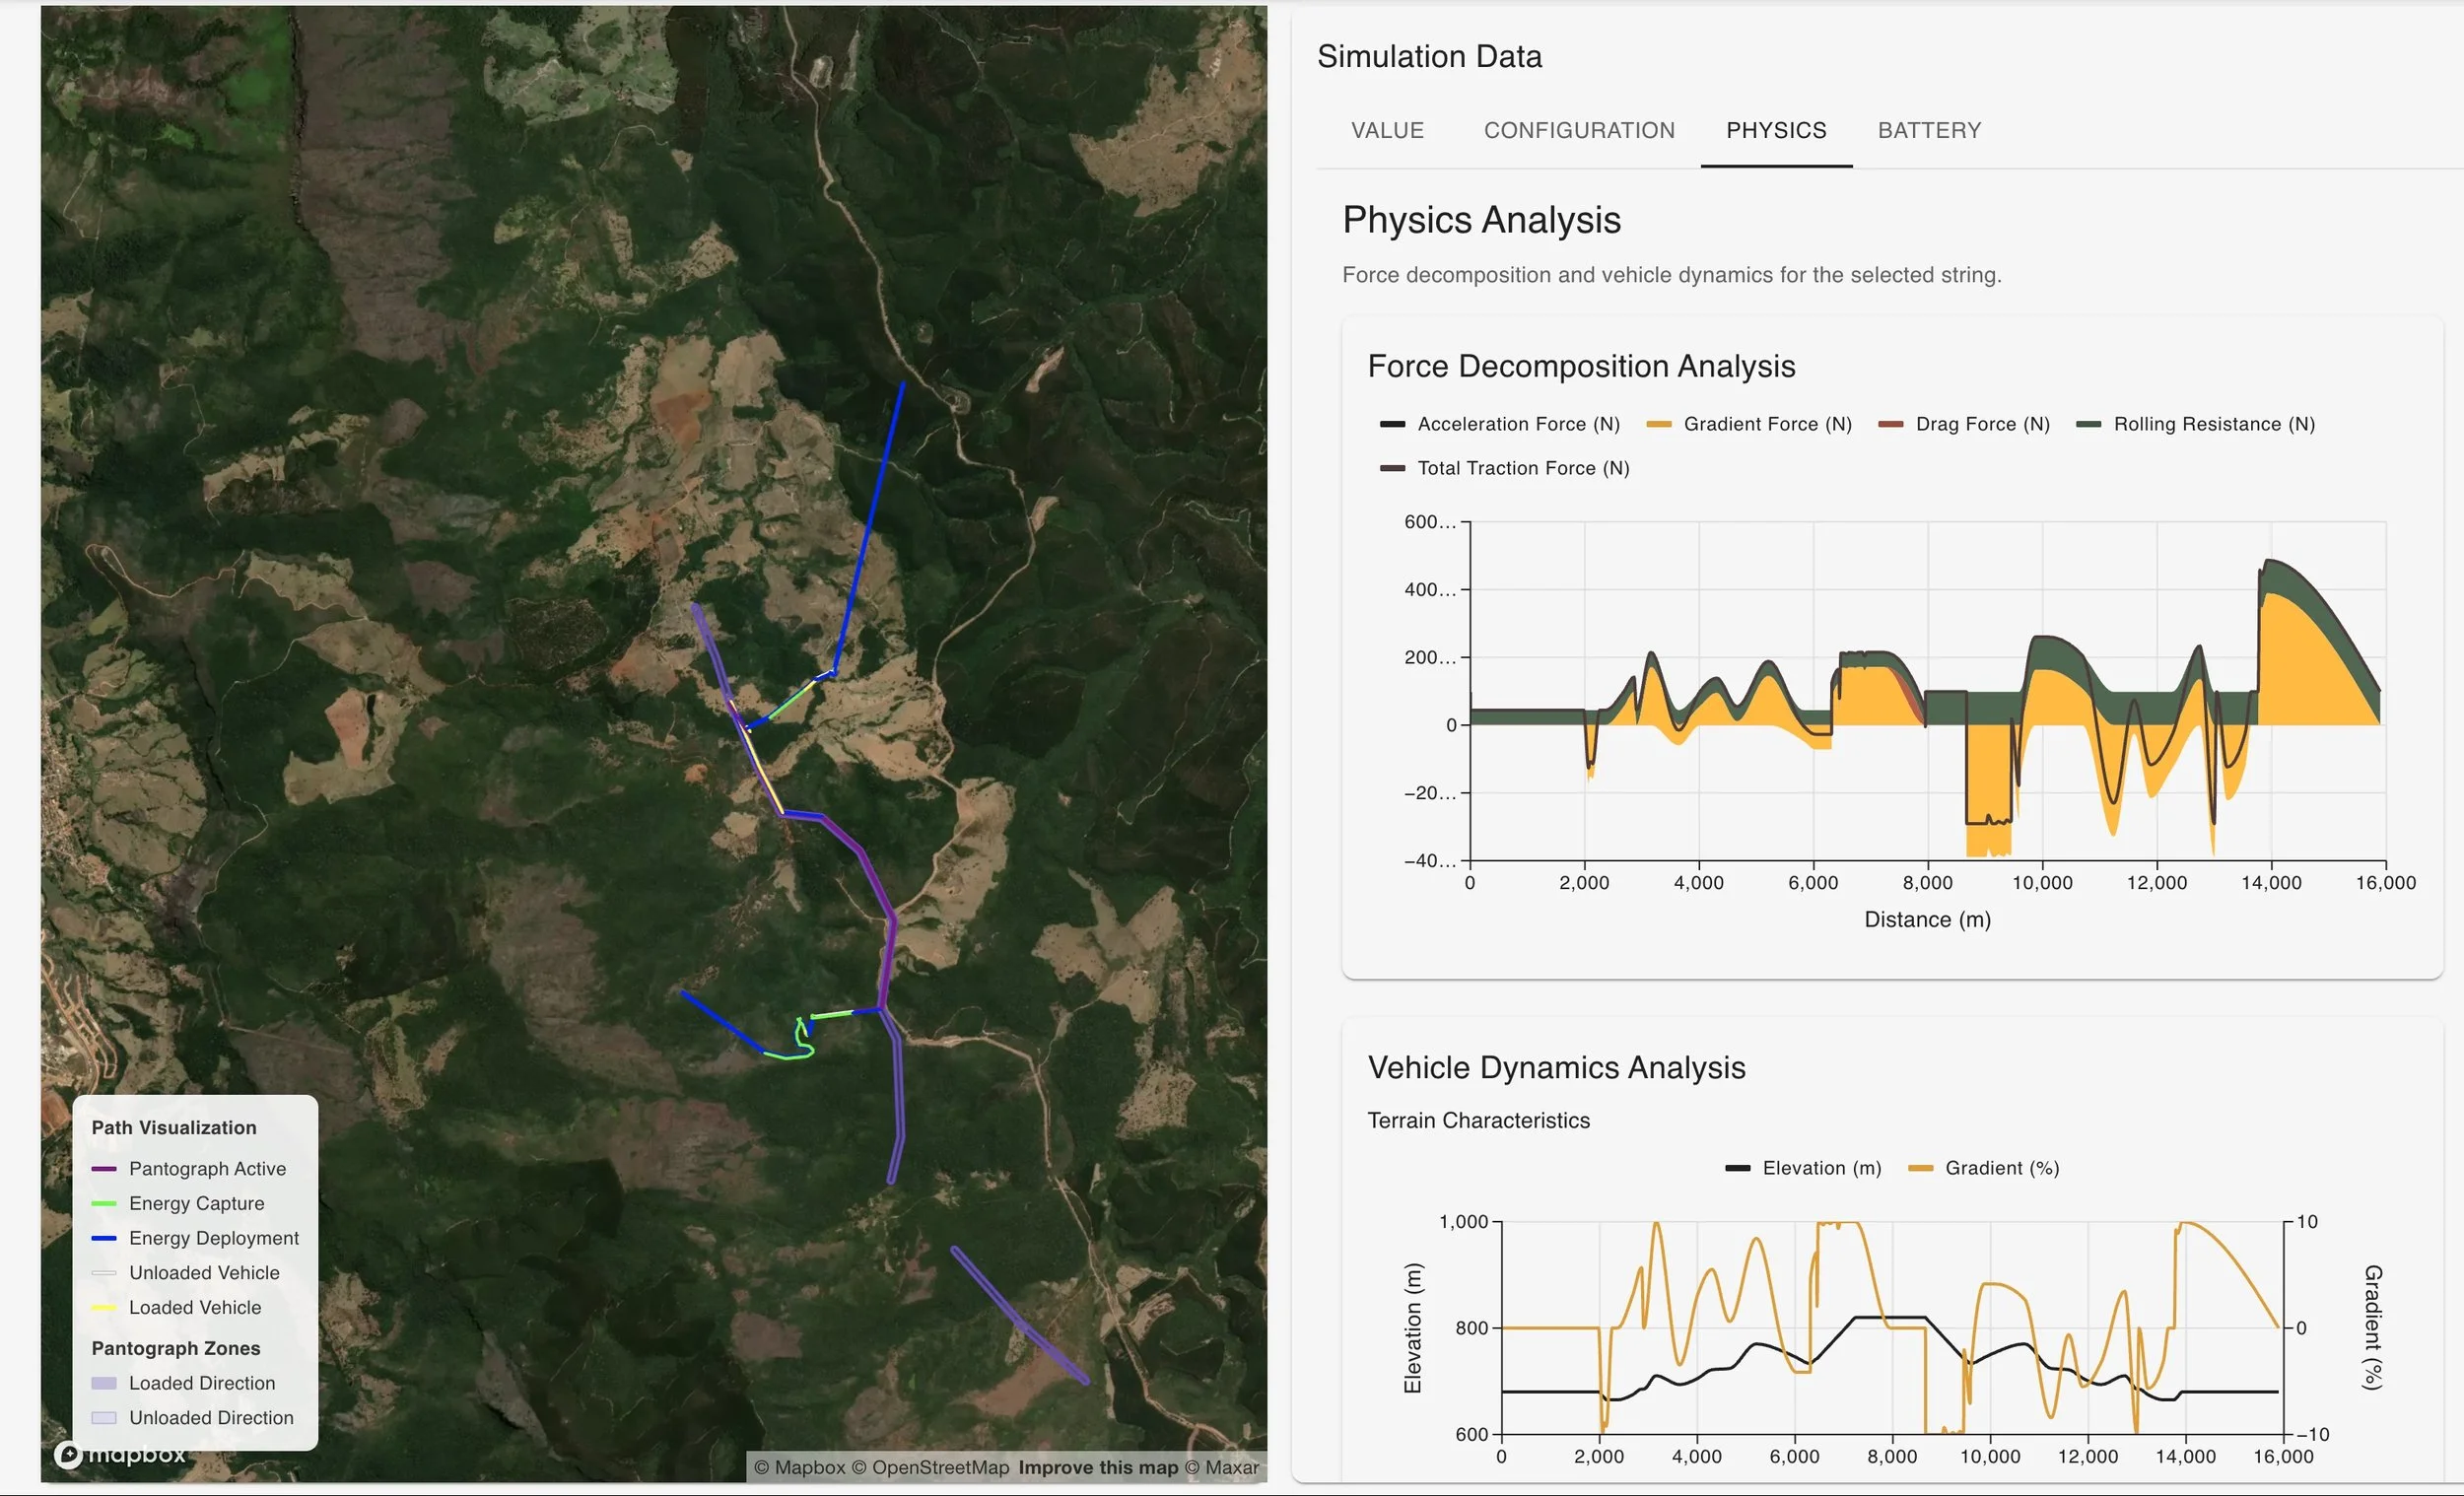Screen dimensions: 2464x1496
Task: Toggle Gradient (%) legend marker
Action: pyautogui.click(x=1920, y=1168)
